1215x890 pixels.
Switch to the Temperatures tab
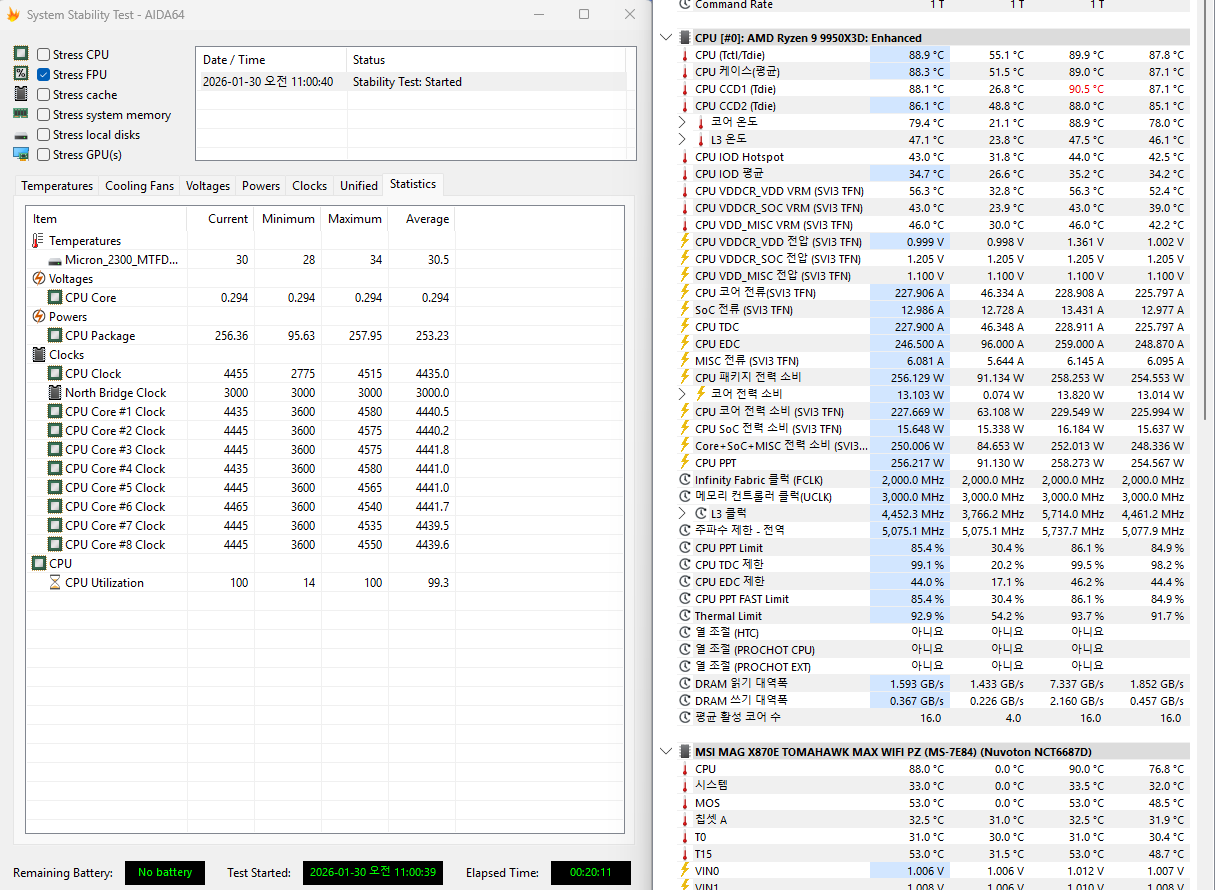[57, 186]
